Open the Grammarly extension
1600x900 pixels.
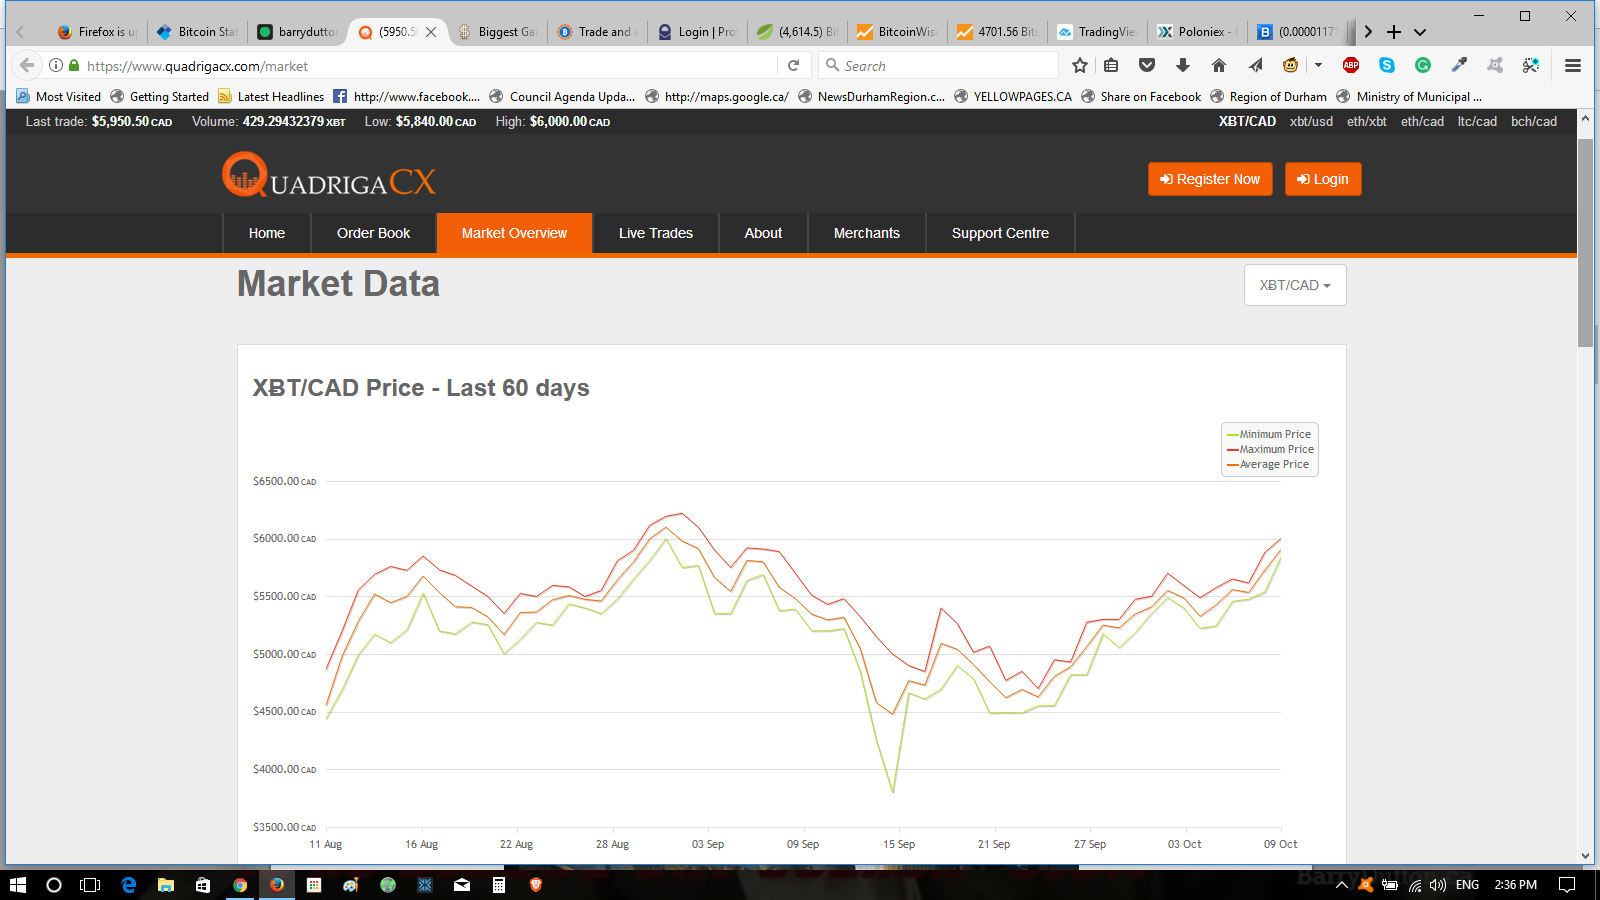click(1423, 66)
